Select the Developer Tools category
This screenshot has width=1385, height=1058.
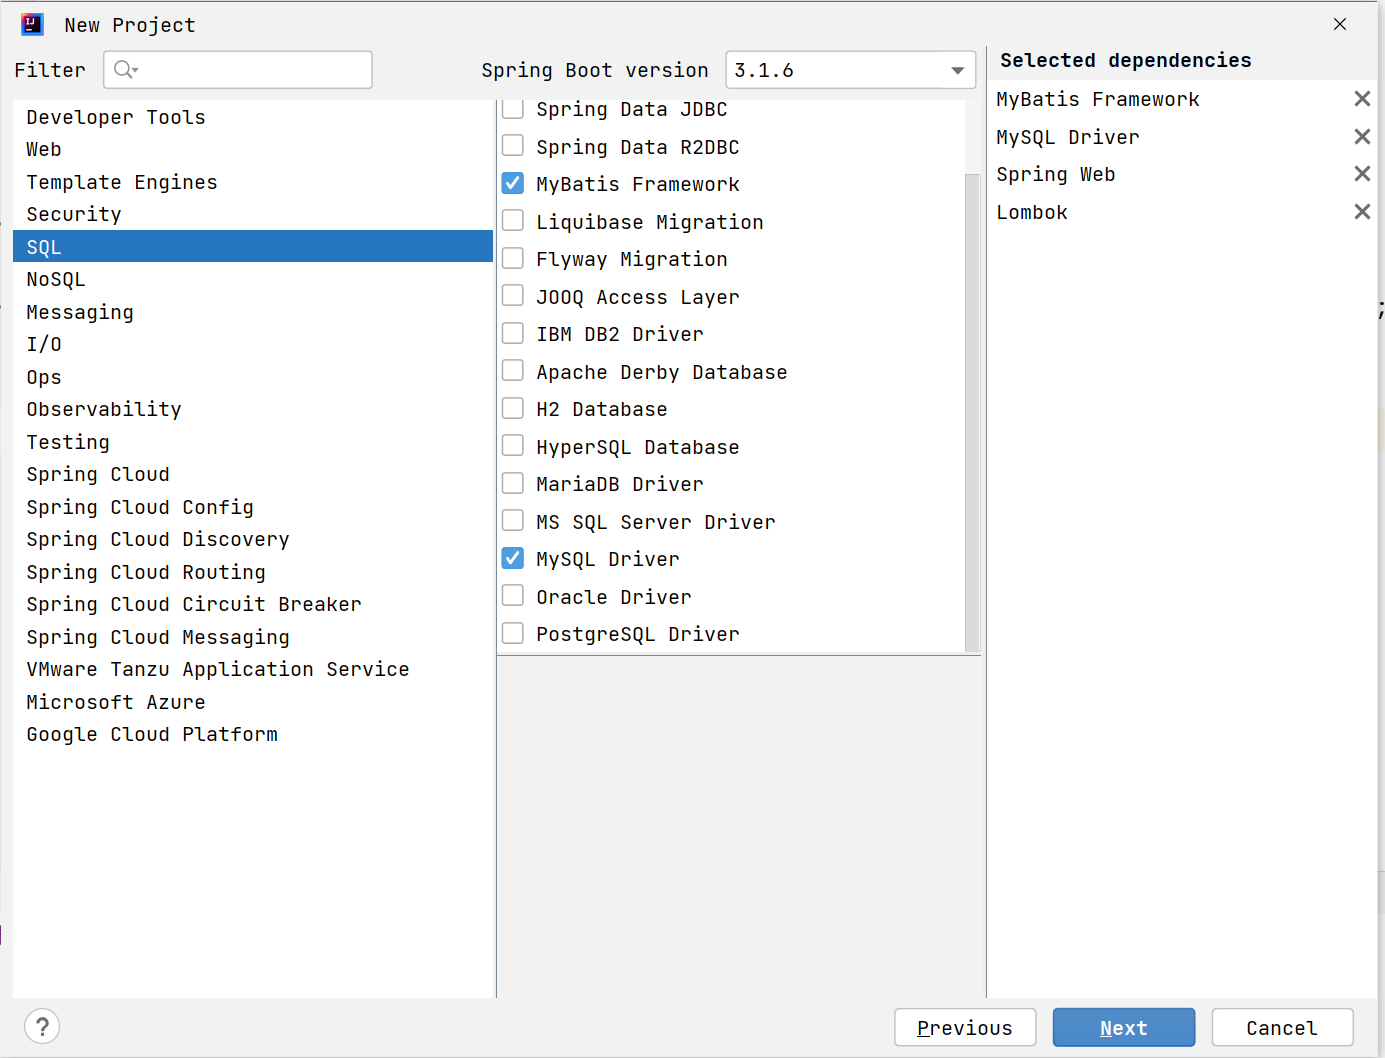[x=253, y=117]
